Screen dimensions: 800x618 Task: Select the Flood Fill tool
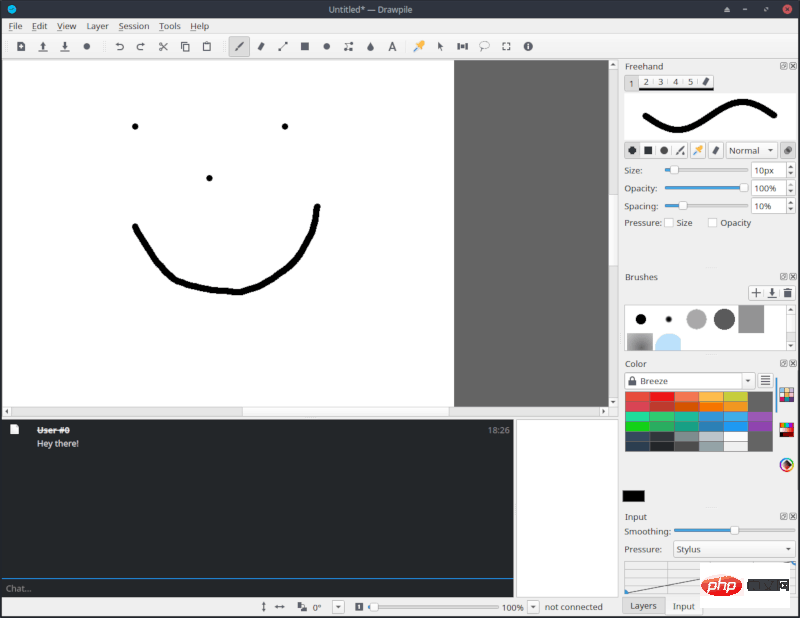tap(370, 46)
